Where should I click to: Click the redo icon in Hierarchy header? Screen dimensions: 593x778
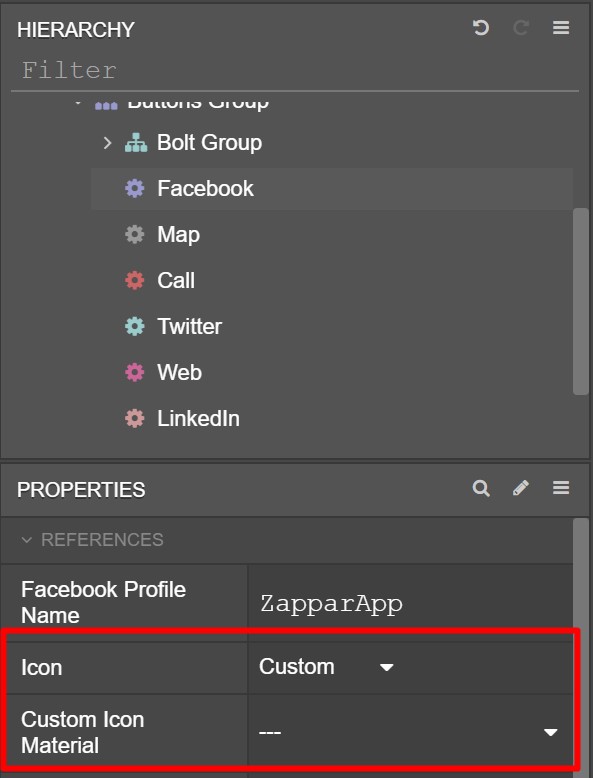[521, 28]
